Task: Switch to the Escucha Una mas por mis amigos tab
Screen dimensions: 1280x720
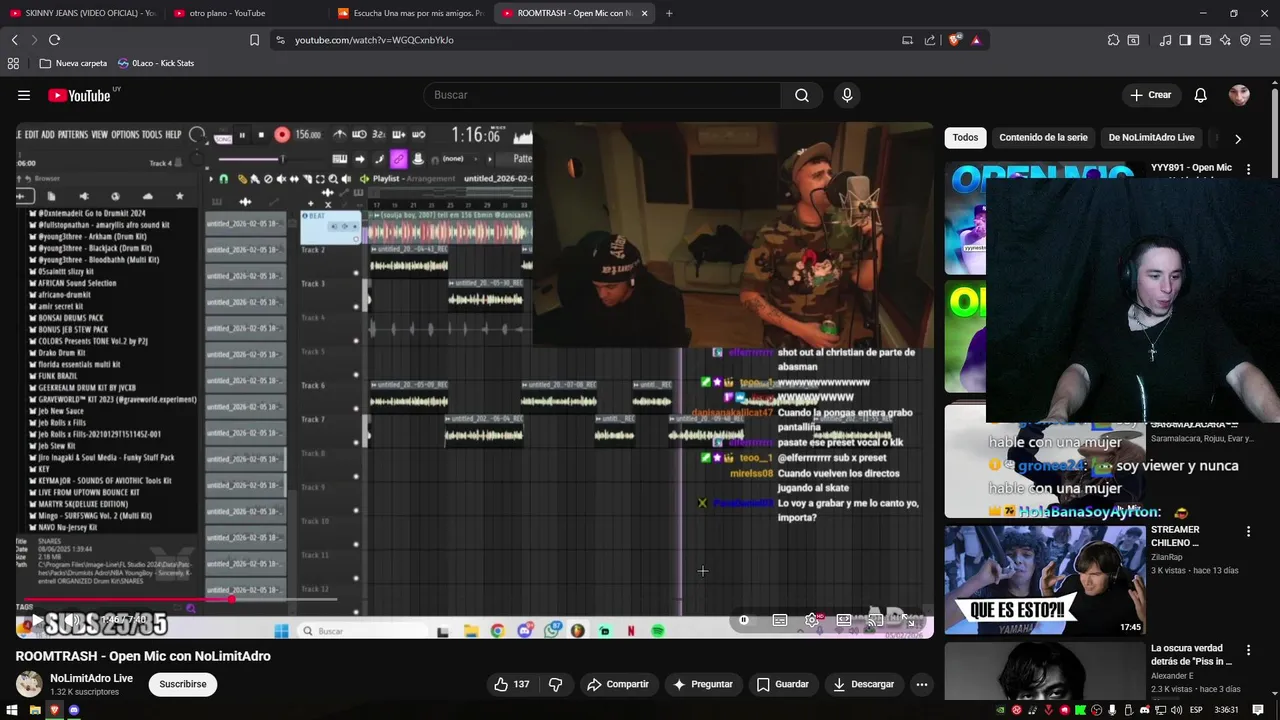Action: point(410,13)
